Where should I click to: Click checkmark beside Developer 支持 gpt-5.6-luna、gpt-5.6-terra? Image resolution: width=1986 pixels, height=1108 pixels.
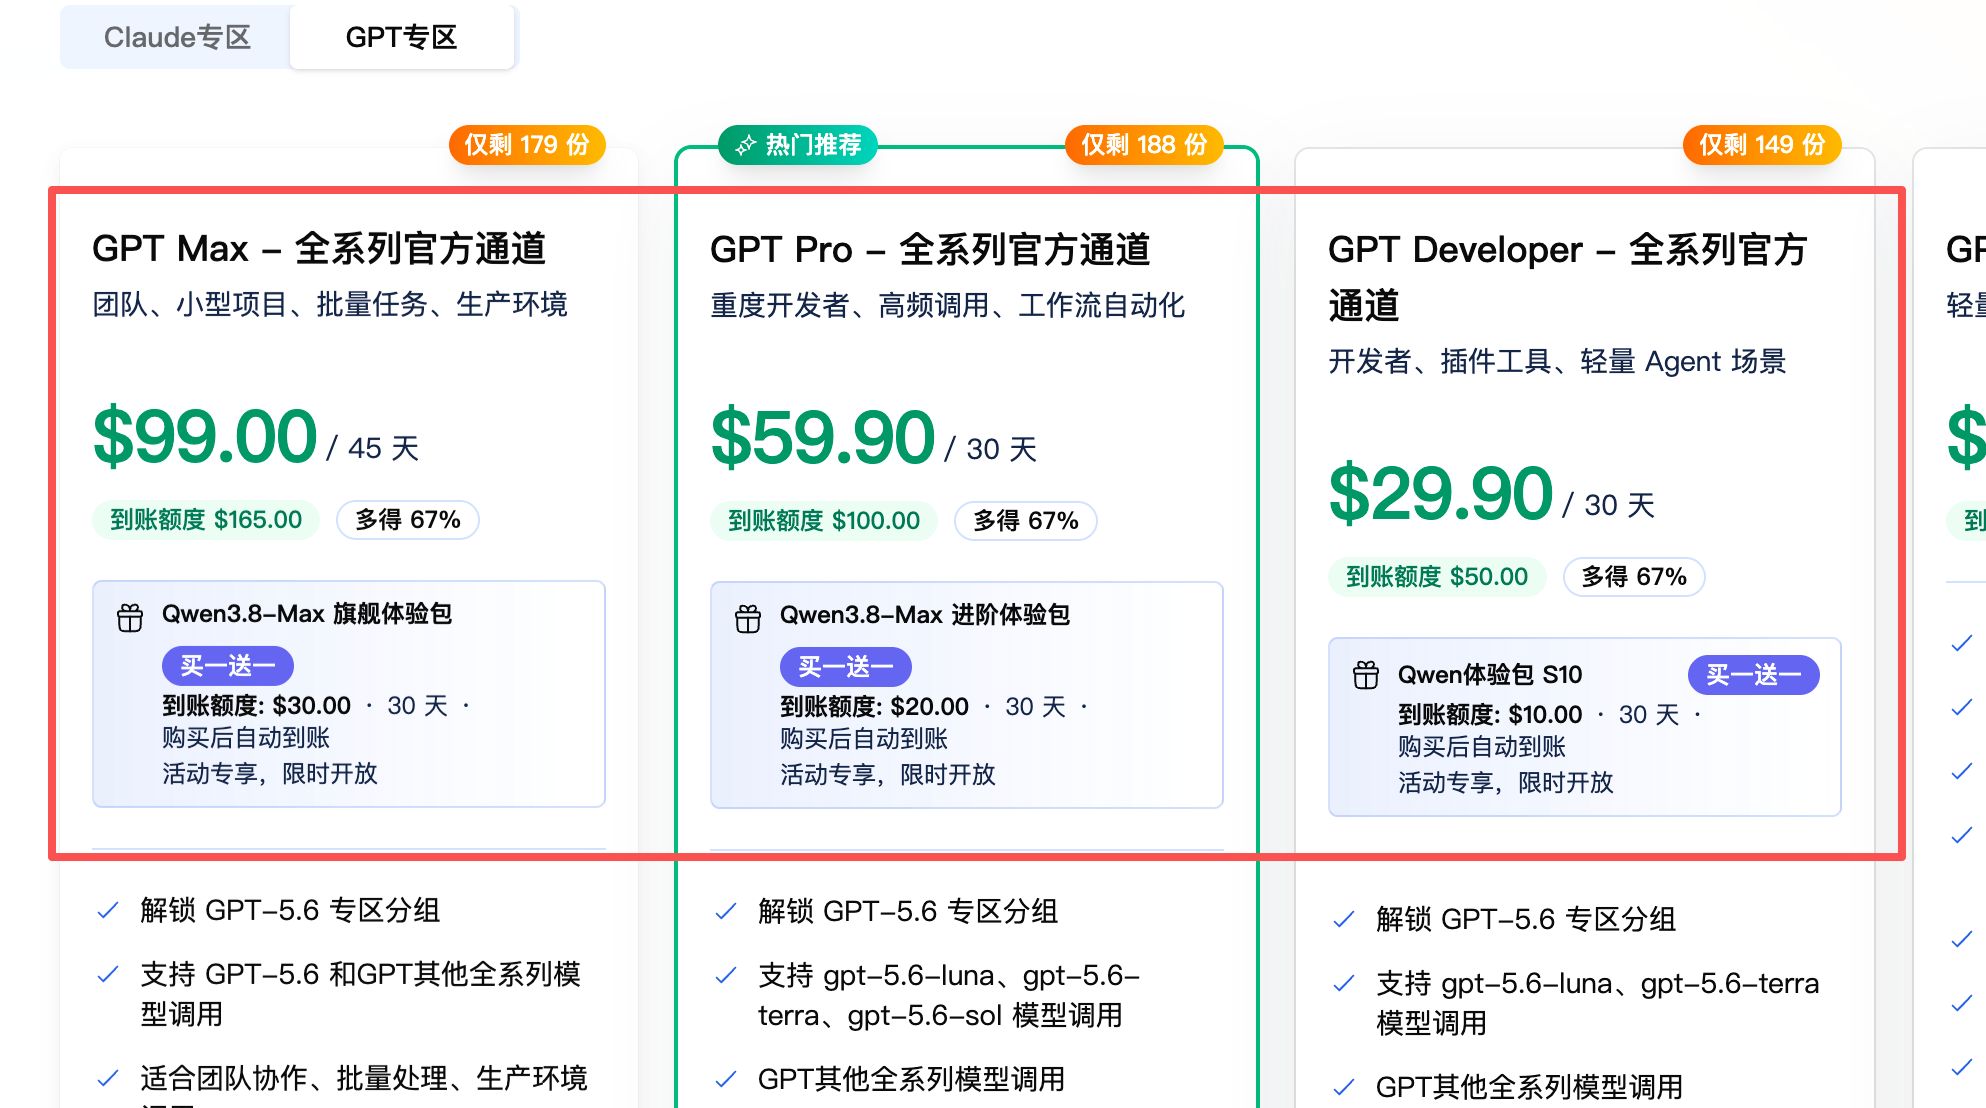pyautogui.click(x=1344, y=983)
